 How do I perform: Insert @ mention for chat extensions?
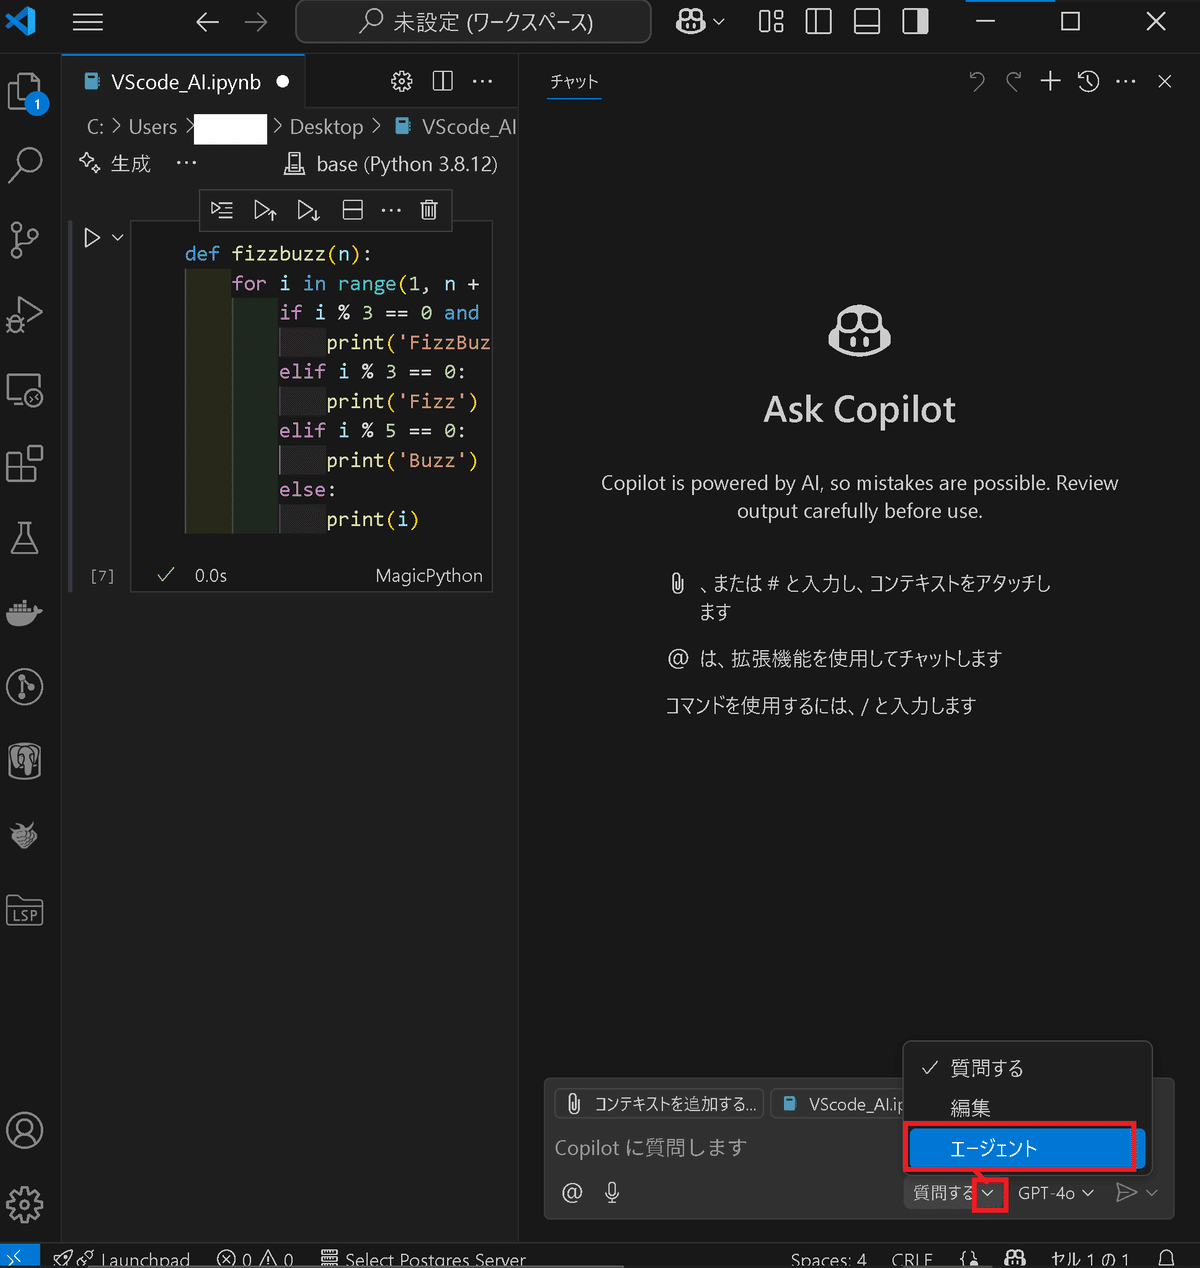click(x=572, y=1193)
